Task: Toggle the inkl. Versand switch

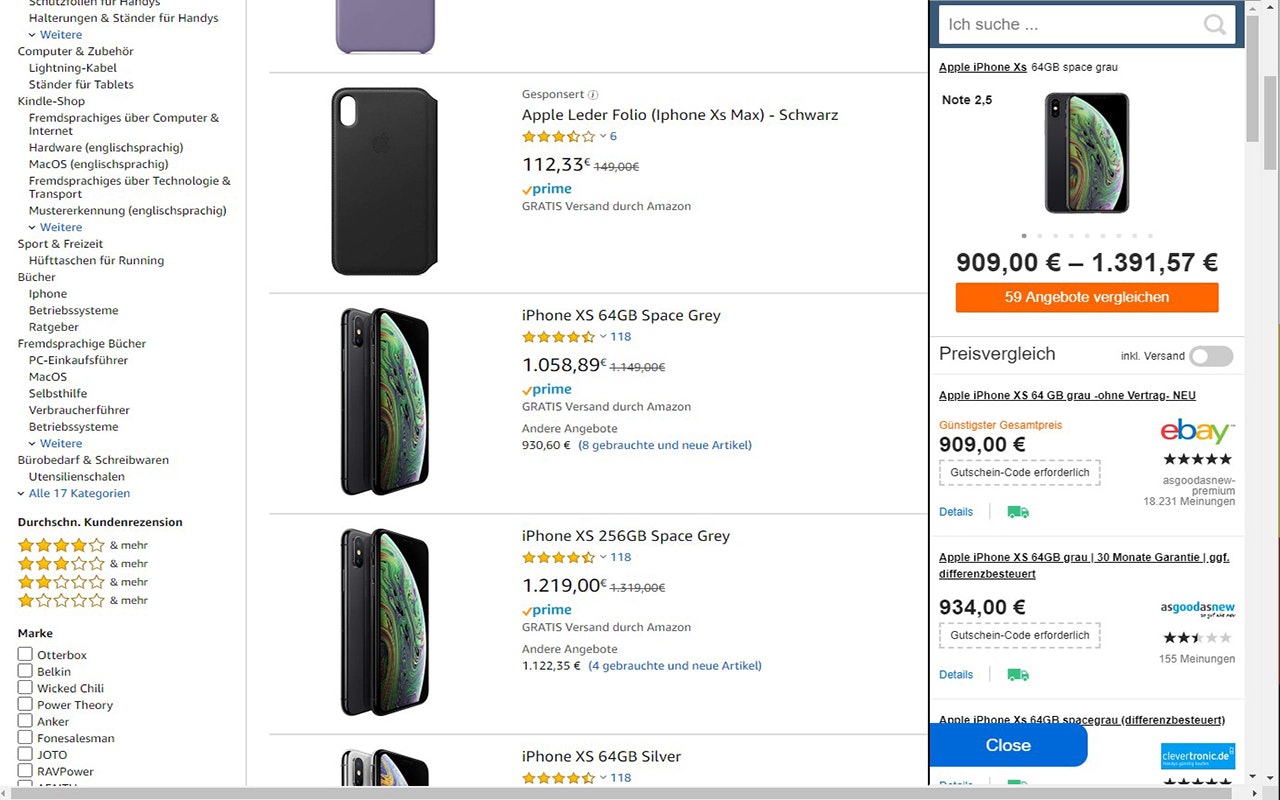Action: pos(1211,356)
